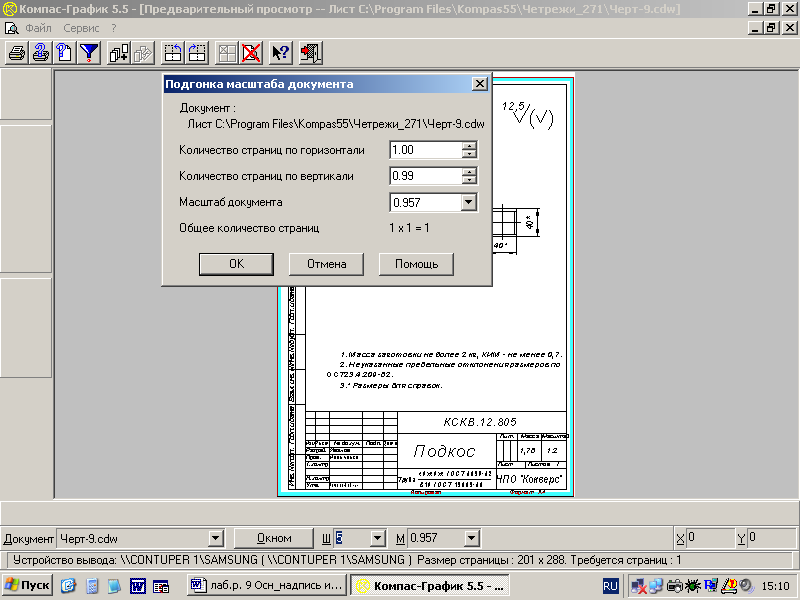Viewport: 800px width, 600px height.
Task: Click the Помощь button
Action: tap(416, 264)
